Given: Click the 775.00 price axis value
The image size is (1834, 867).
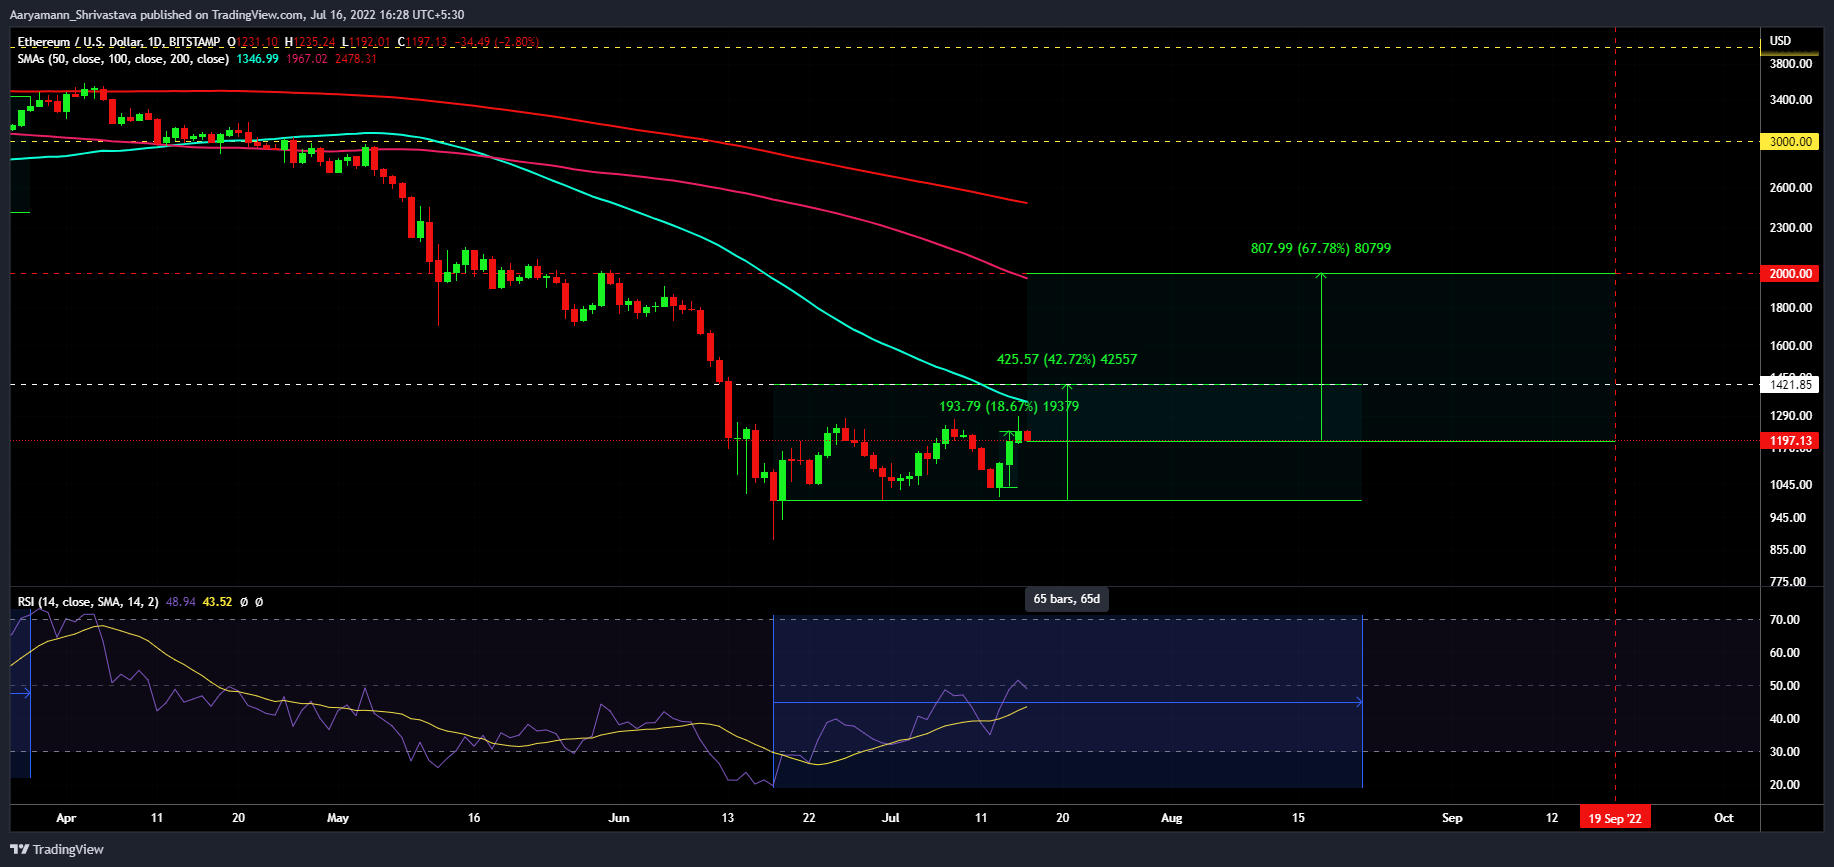Looking at the screenshot, I should click(x=1788, y=582).
